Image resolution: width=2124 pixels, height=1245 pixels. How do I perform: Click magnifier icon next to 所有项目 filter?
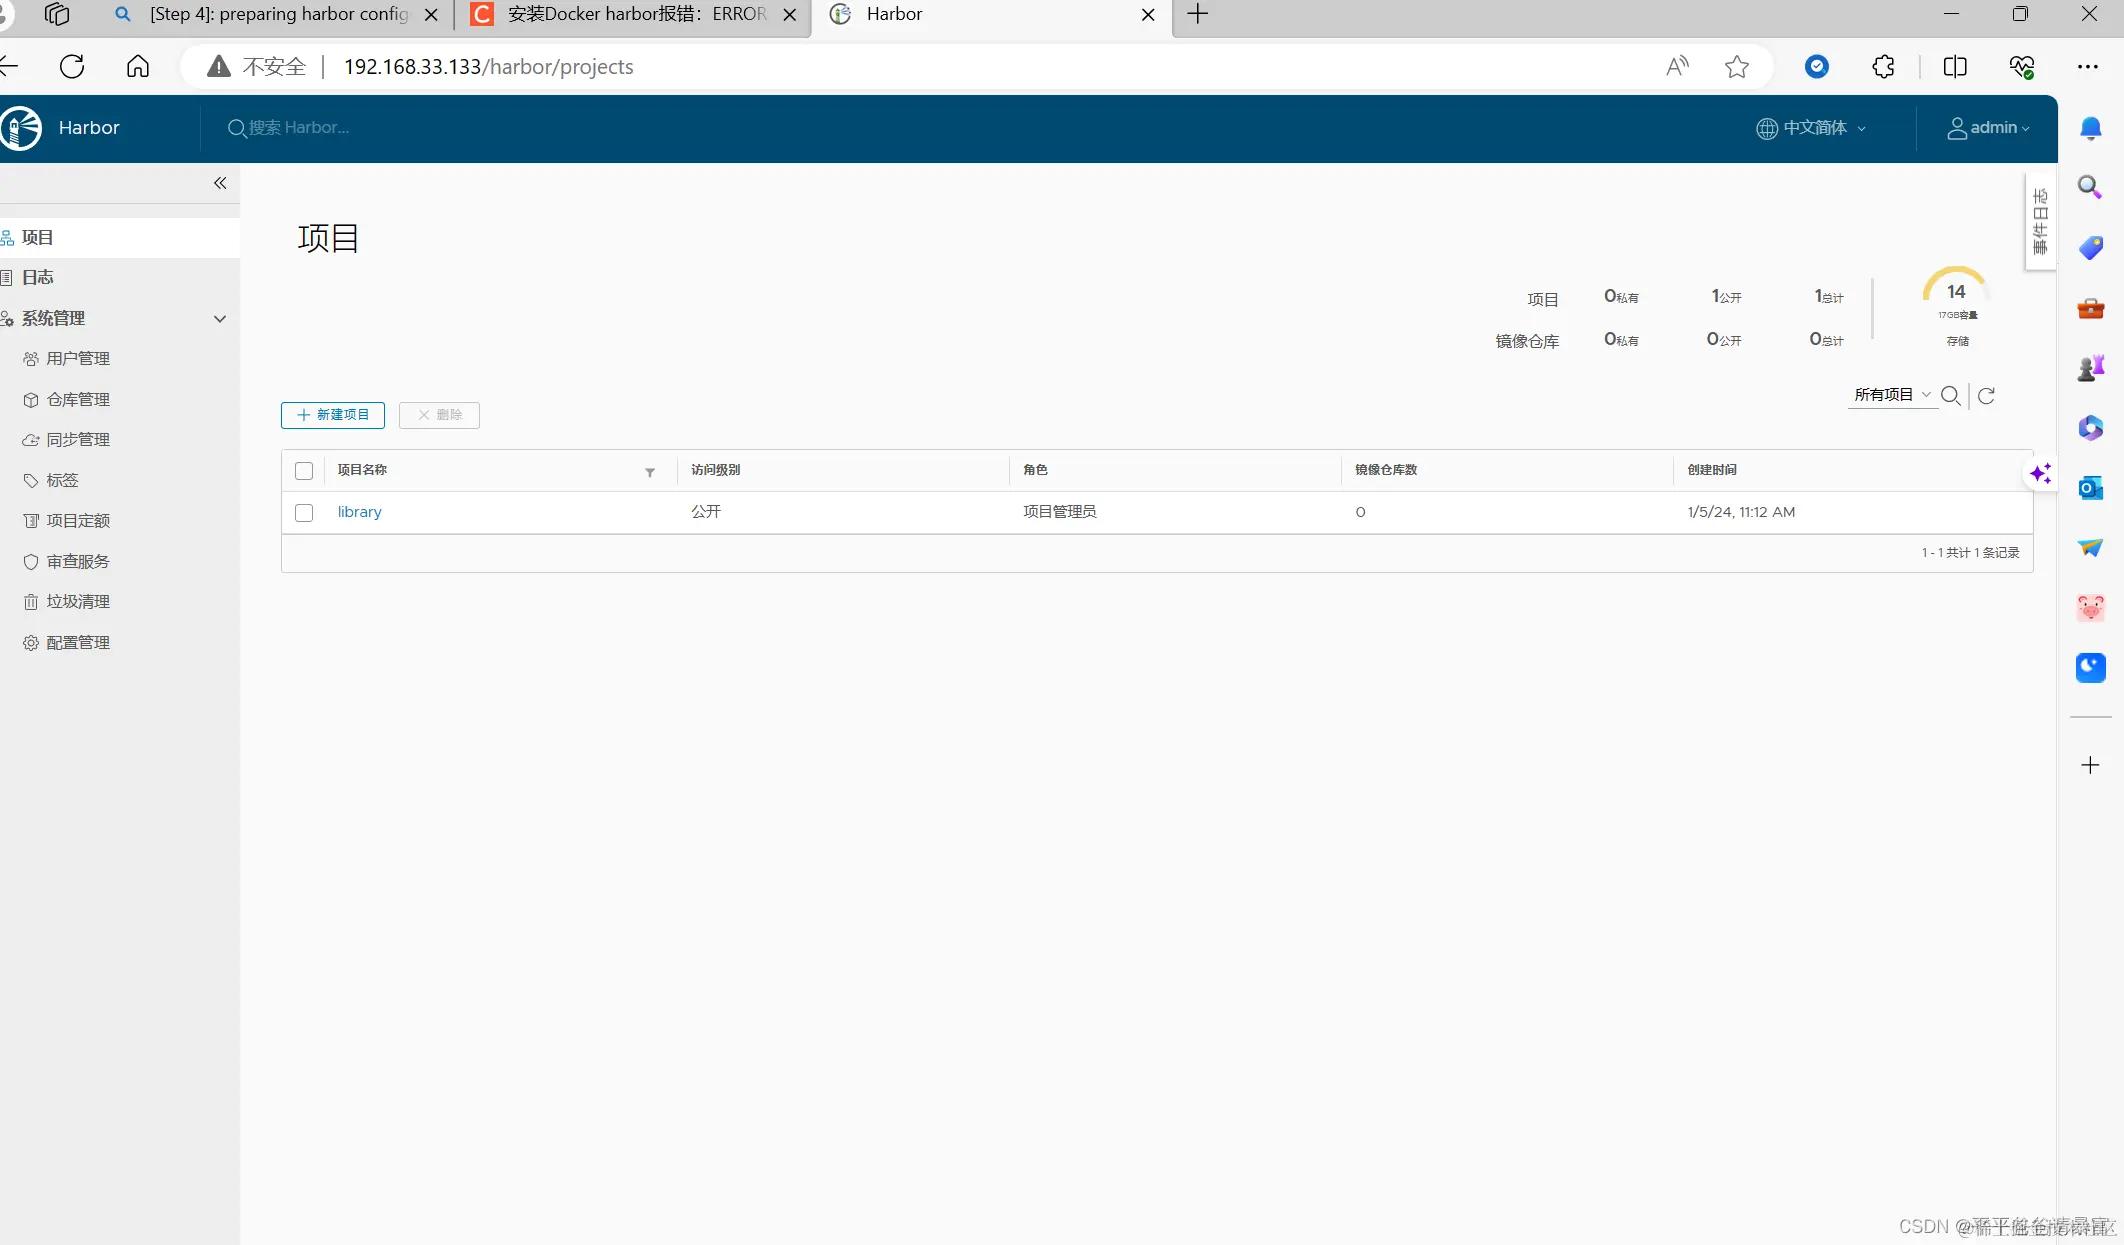click(x=1950, y=396)
